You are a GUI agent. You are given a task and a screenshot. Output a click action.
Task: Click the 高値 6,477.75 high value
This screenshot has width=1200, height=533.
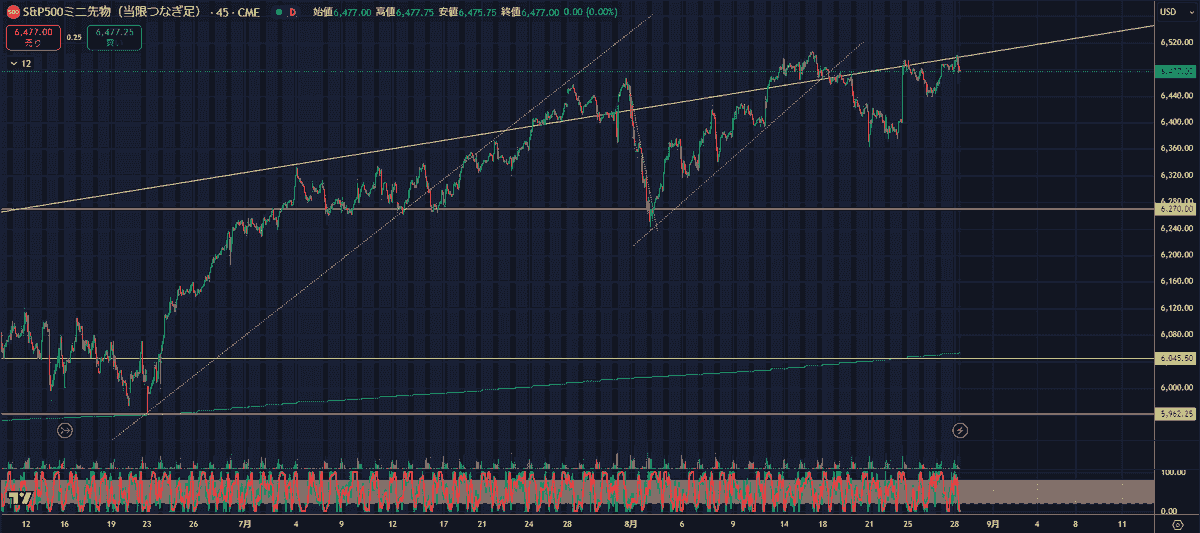(407, 12)
